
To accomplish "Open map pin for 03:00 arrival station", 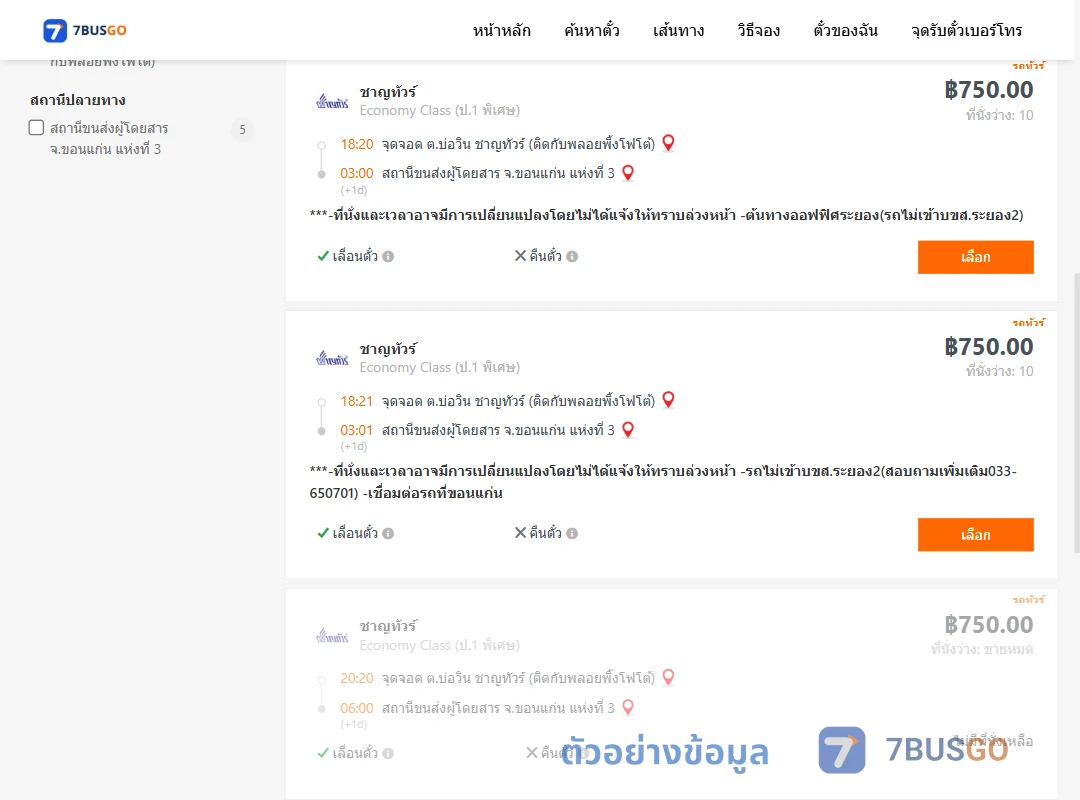I will pos(628,172).
